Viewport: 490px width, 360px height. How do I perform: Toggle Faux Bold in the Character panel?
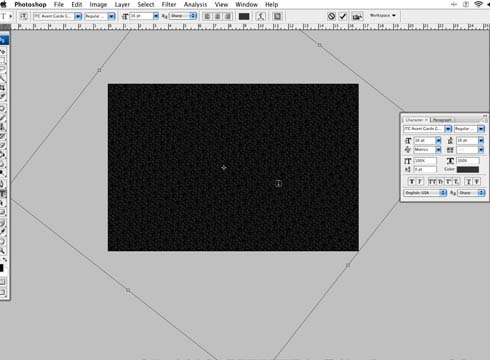pyautogui.click(x=412, y=181)
